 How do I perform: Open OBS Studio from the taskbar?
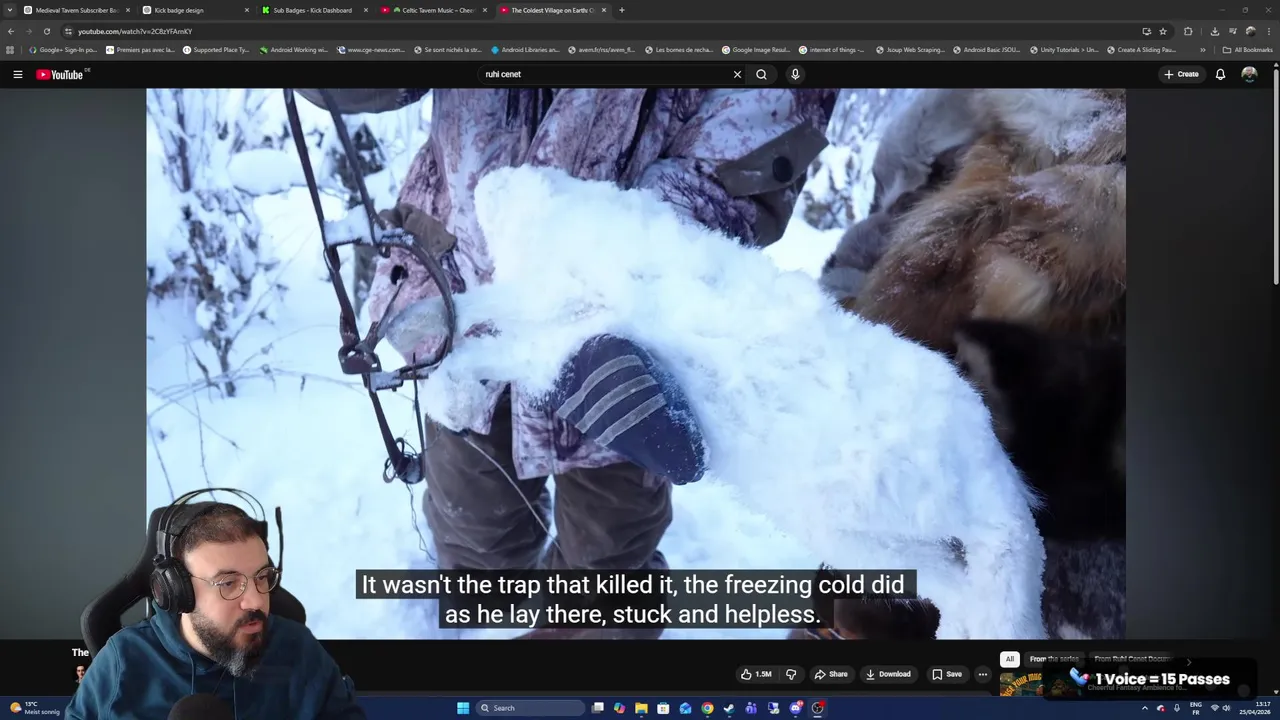(x=818, y=708)
